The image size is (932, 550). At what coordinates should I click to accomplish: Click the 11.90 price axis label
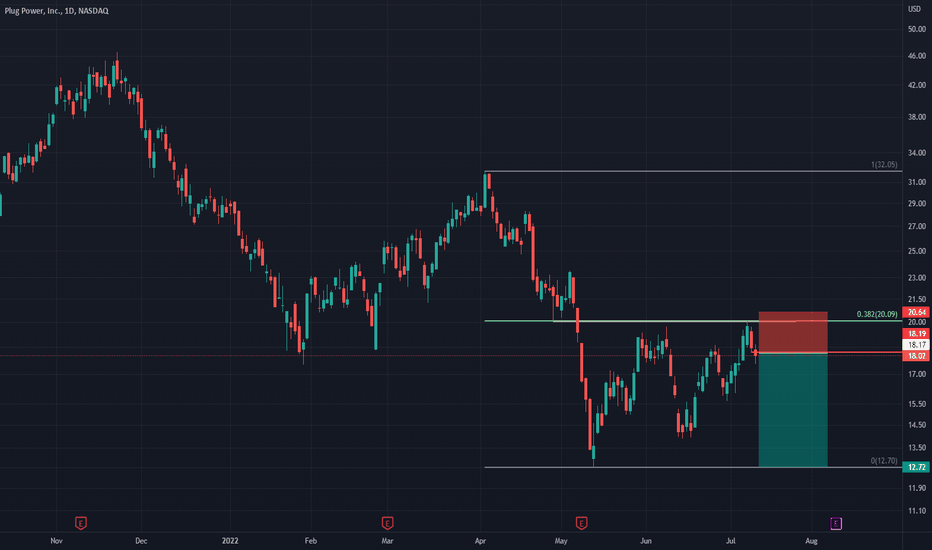tap(917, 488)
